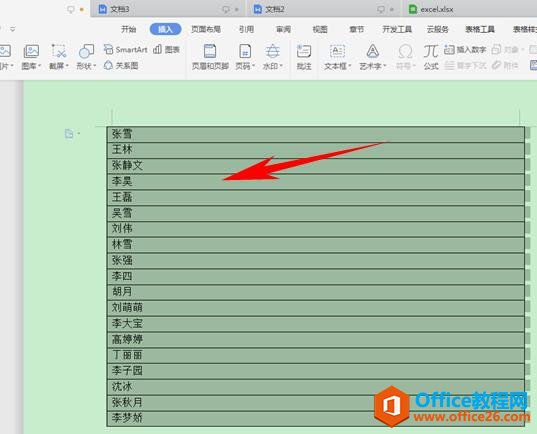Click the 艺术字 word art icon
Screen dimensions: 537x434
(372, 51)
